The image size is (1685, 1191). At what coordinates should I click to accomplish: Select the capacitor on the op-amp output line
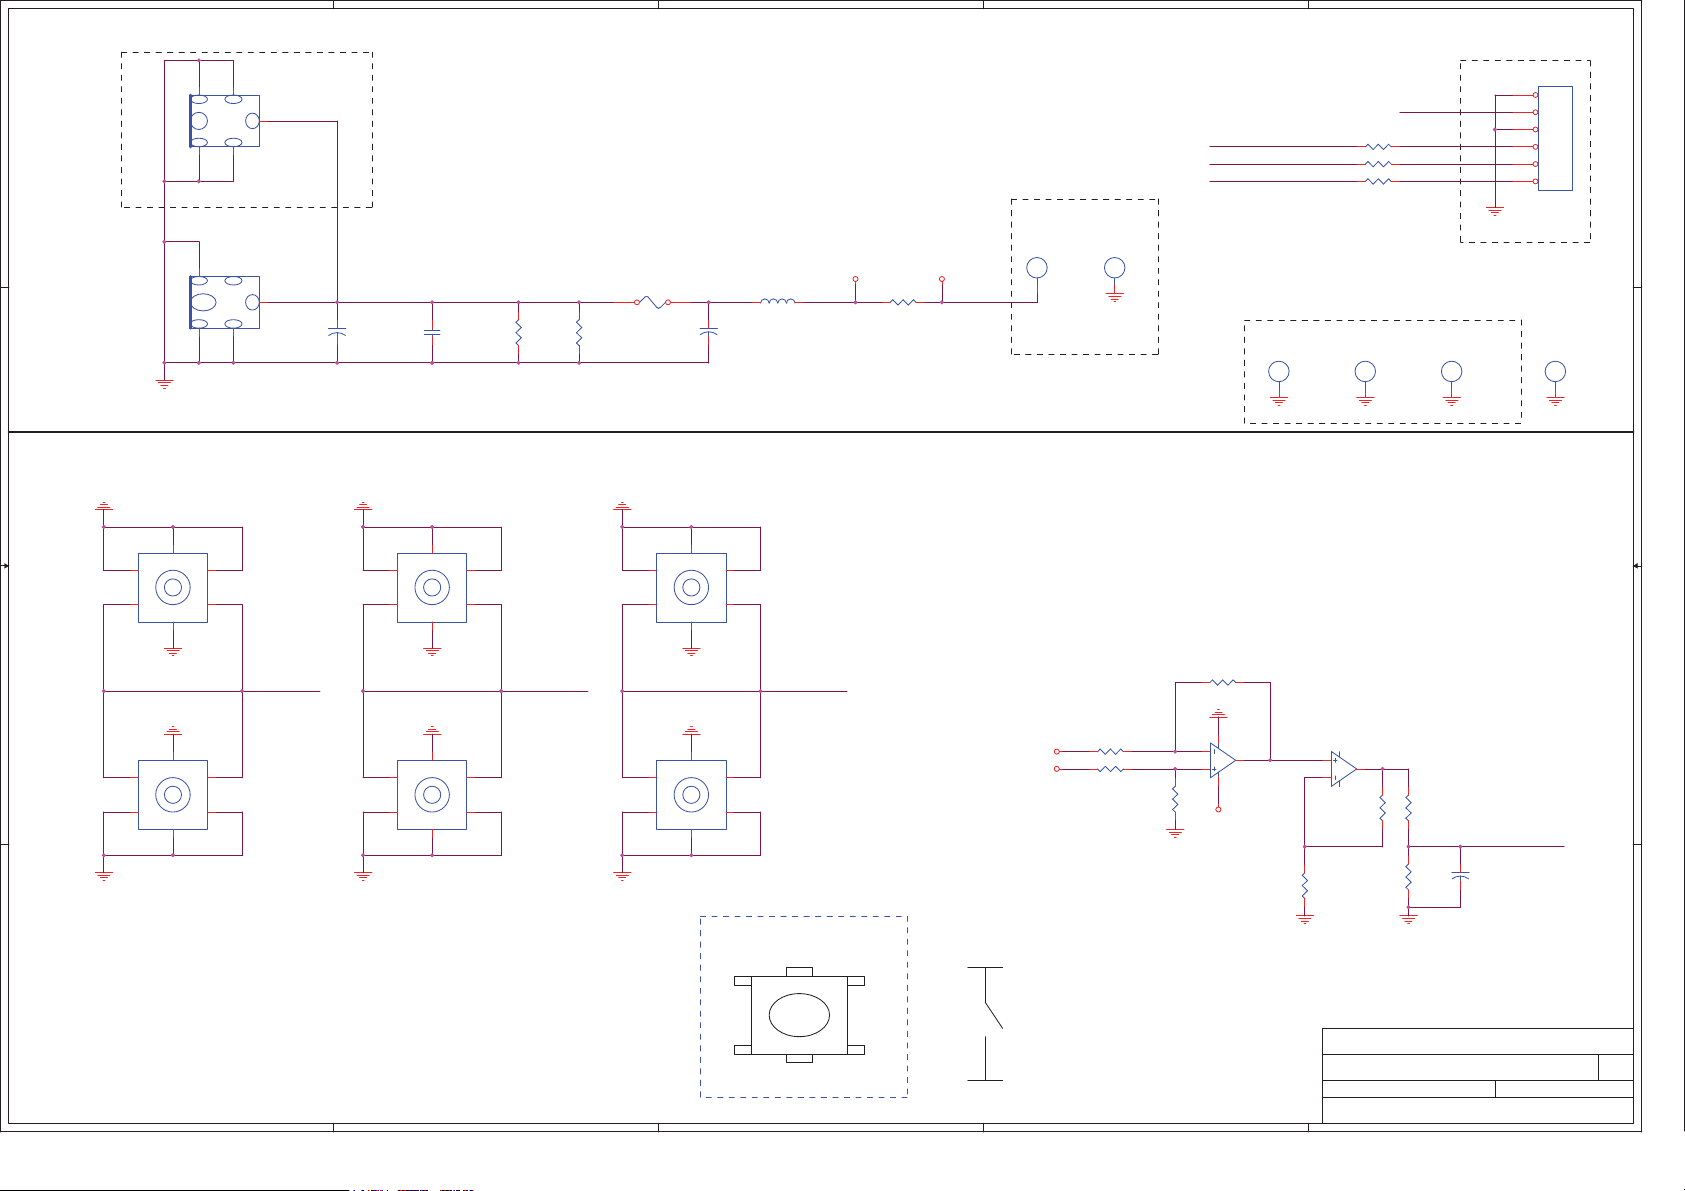tap(1460, 876)
